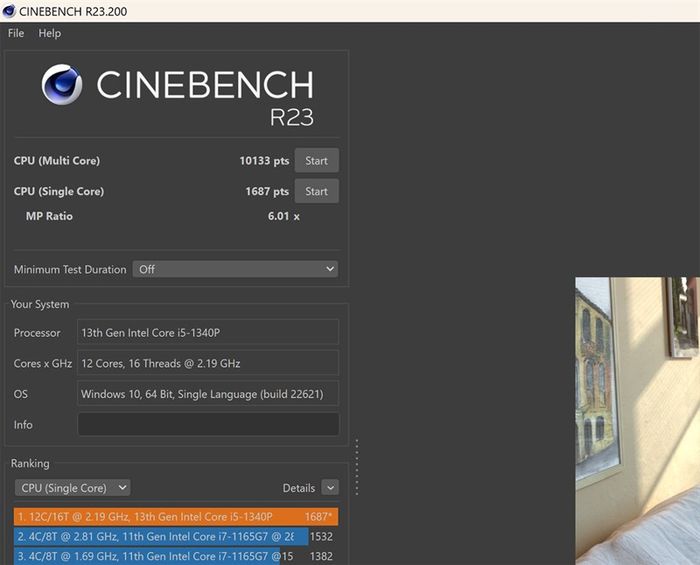Open the File menu
Image resolution: width=700 pixels, height=565 pixels.
16,33
